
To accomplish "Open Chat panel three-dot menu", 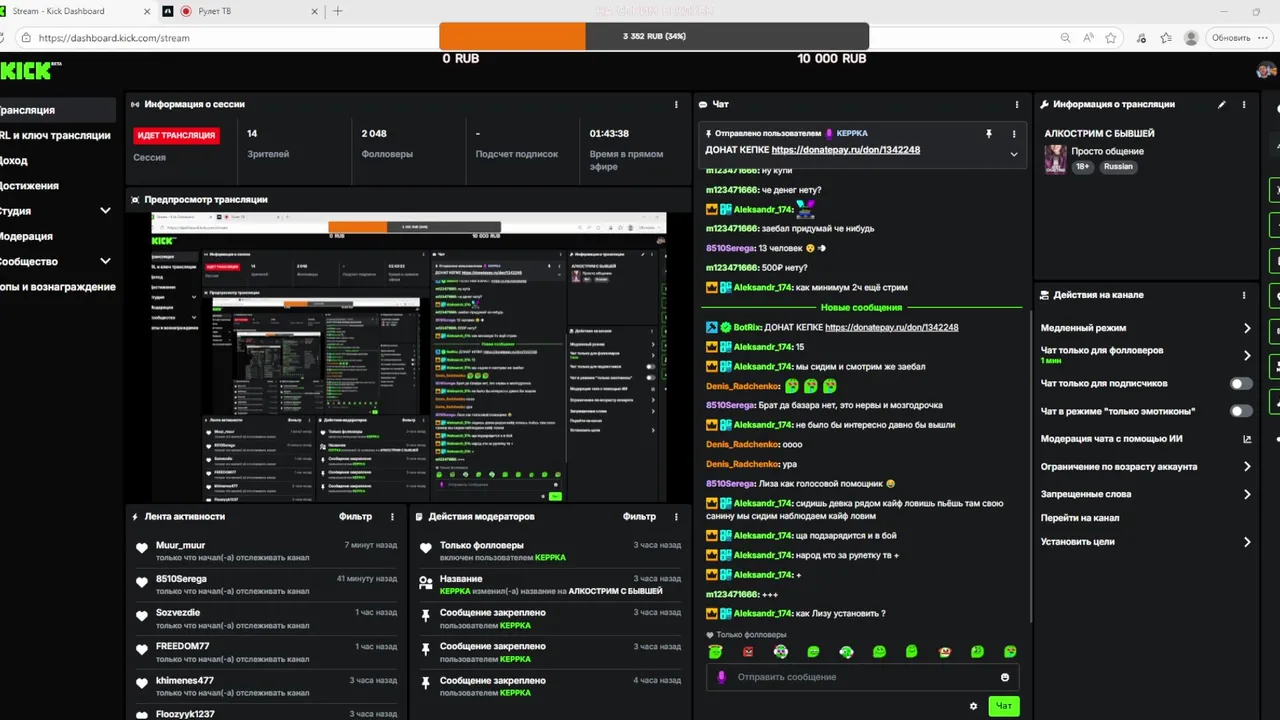I will click(1017, 104).
